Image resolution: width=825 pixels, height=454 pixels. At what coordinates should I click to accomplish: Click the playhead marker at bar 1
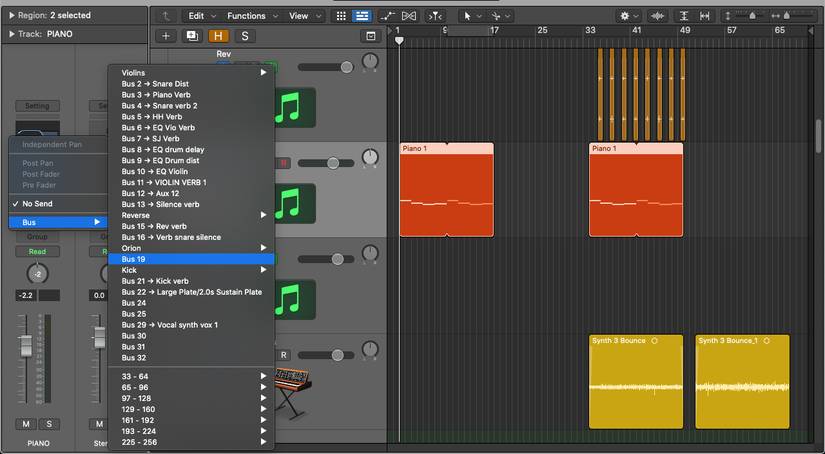tap(399, 40)
